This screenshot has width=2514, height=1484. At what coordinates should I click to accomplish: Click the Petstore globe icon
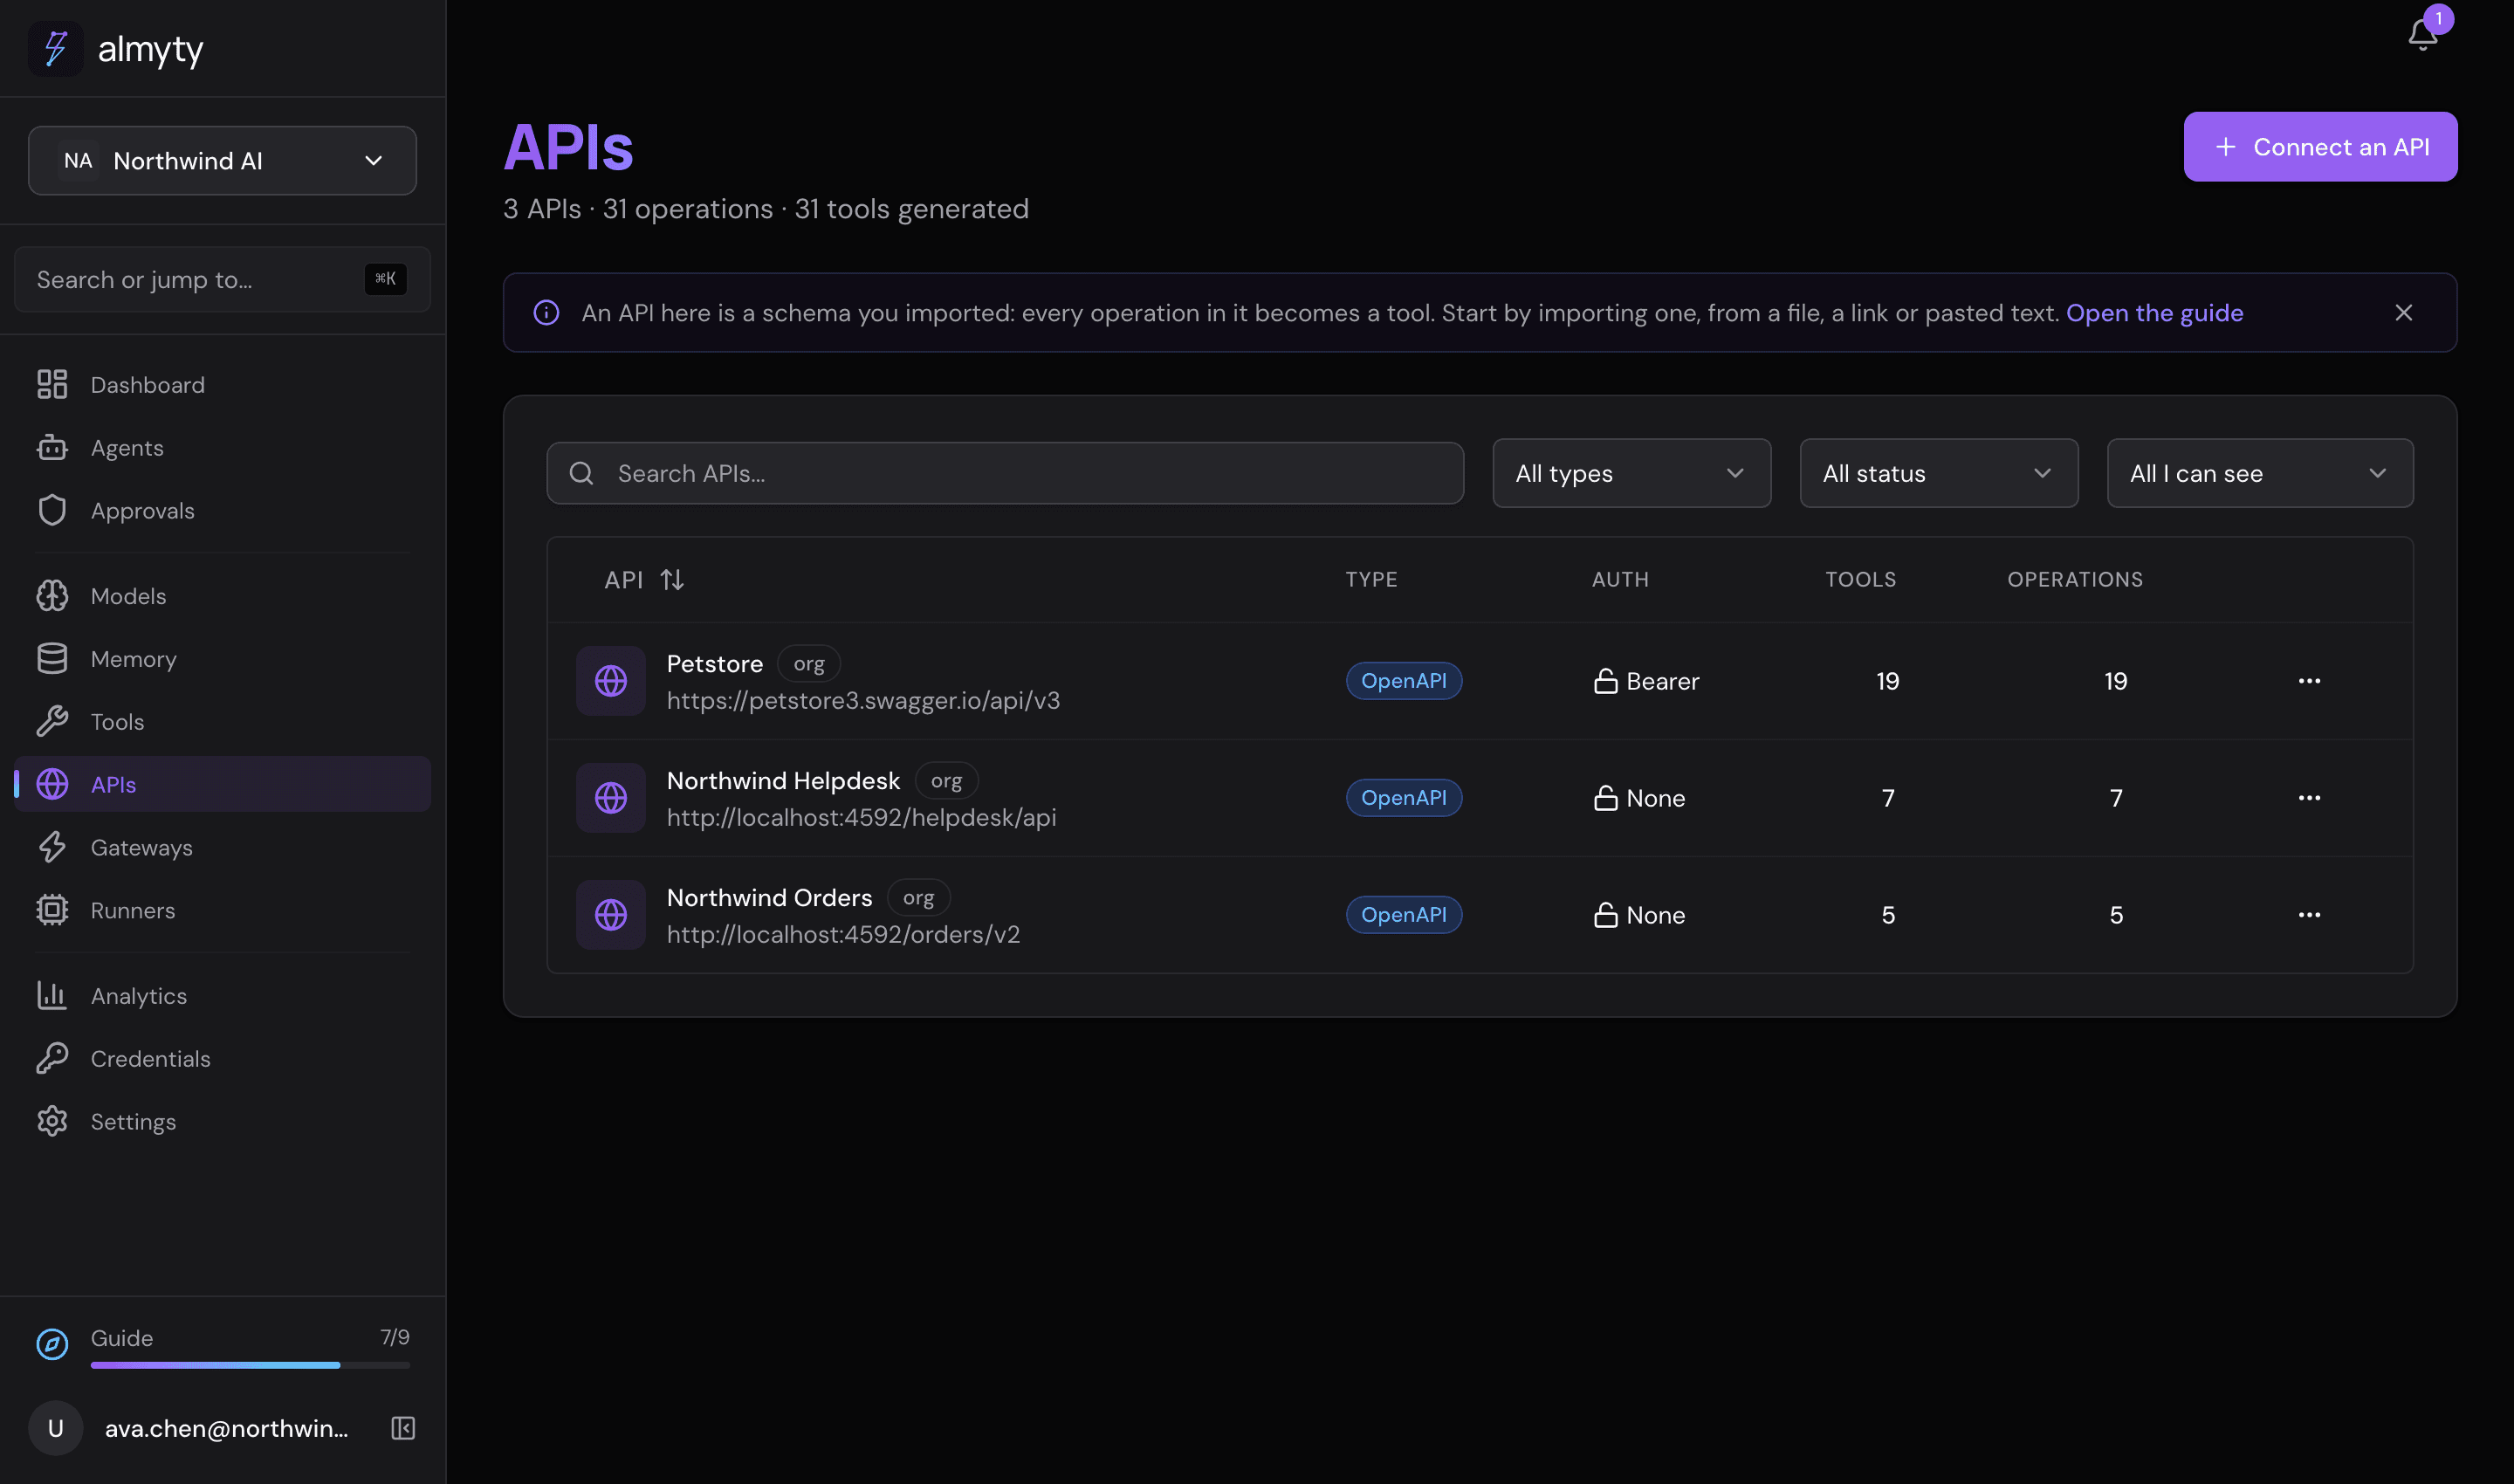[611, 681]
